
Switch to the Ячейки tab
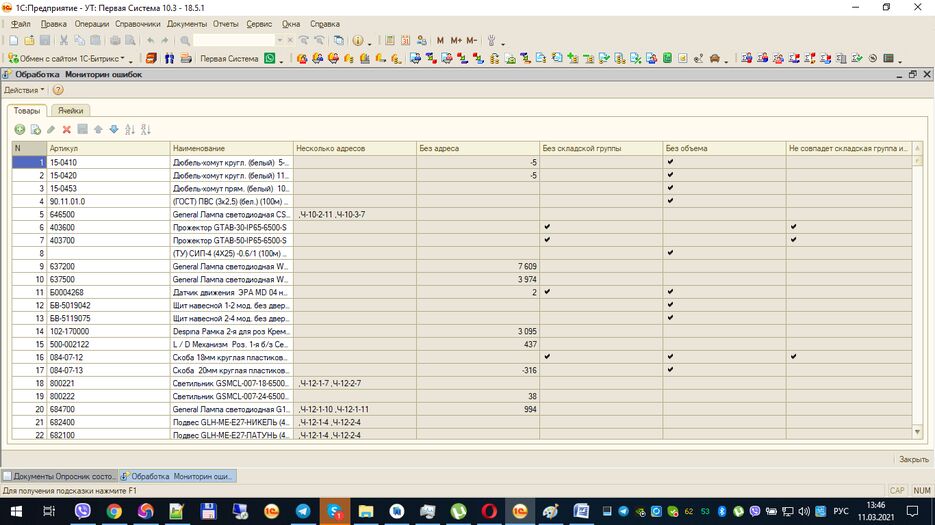tap(70, 110)
